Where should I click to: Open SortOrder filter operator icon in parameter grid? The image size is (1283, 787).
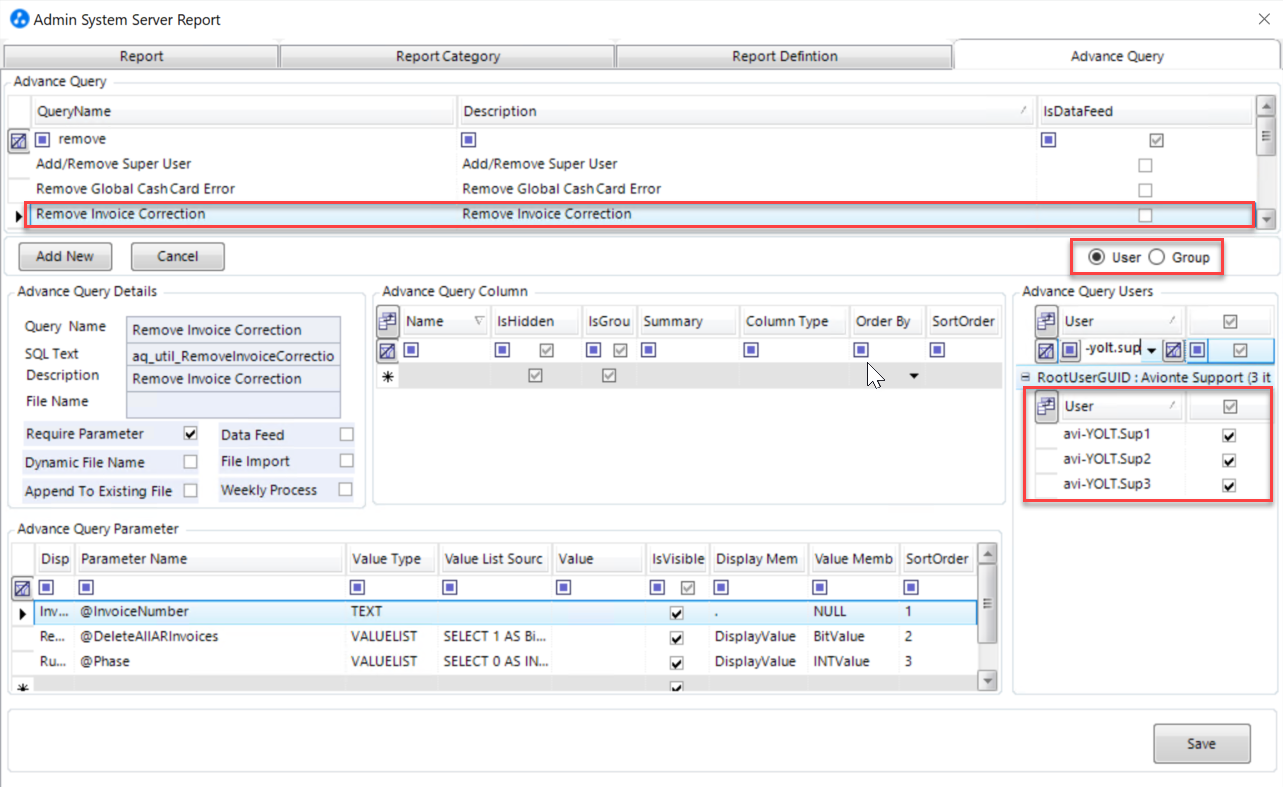coord(912,588)
